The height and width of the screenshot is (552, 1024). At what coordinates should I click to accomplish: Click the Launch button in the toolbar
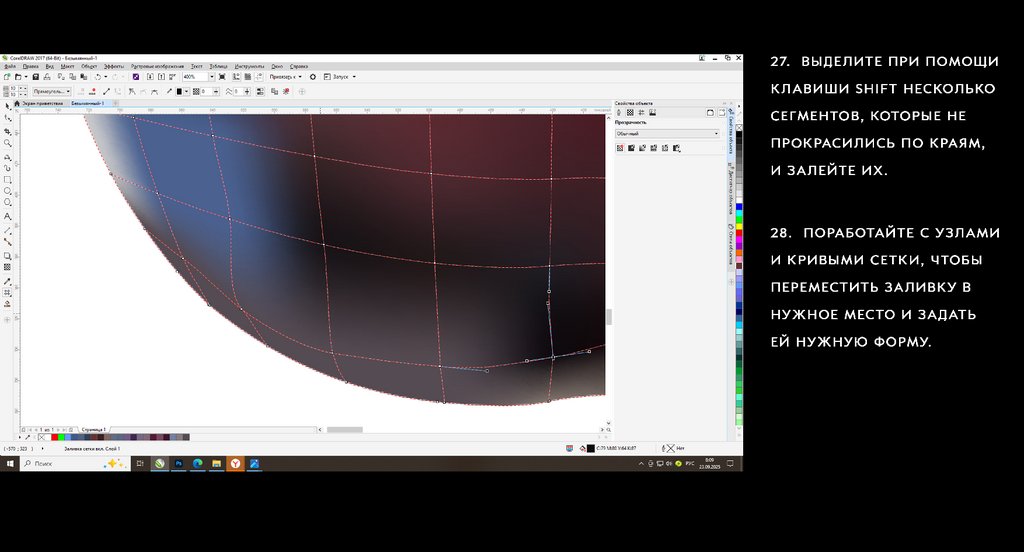(340, 77)
